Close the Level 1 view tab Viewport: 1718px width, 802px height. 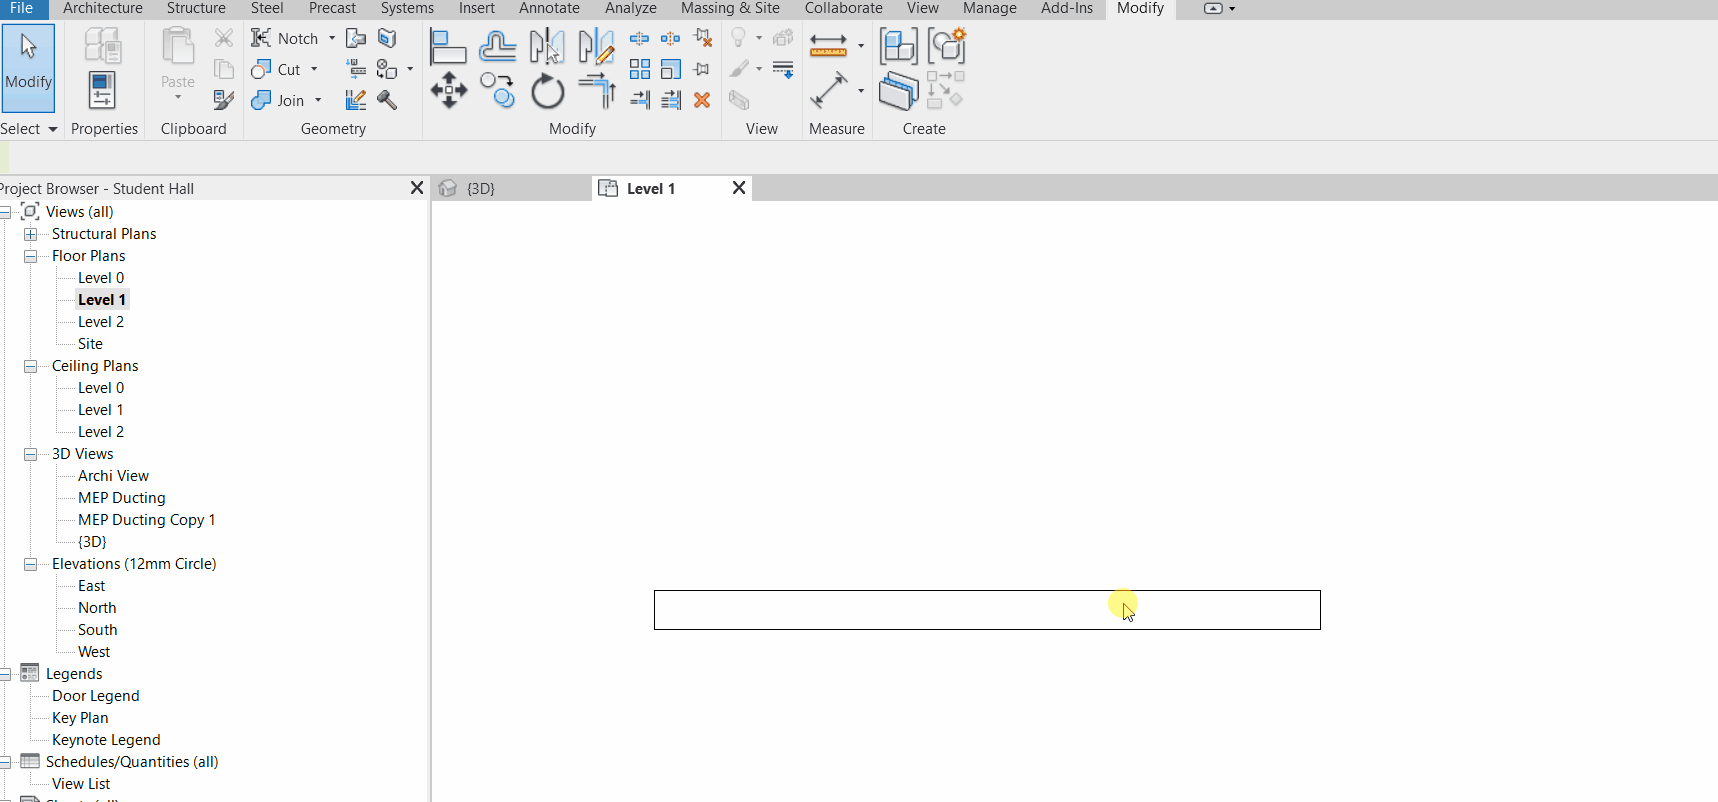(x=739, y=188)
